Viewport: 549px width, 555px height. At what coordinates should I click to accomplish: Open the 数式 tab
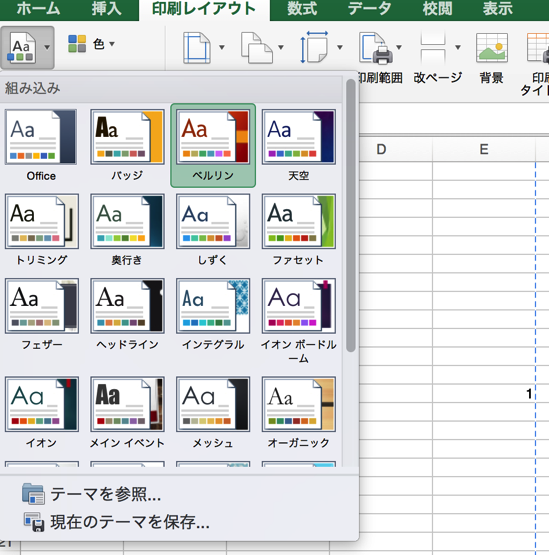click(302, 8)
